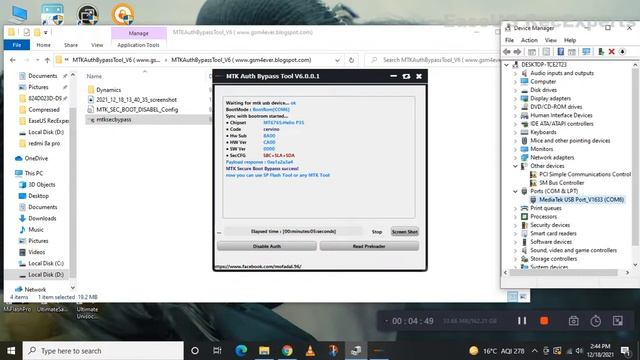Open the Dynamics folder
The height and width of the screenshot is (360, 640).
[109, 90]
